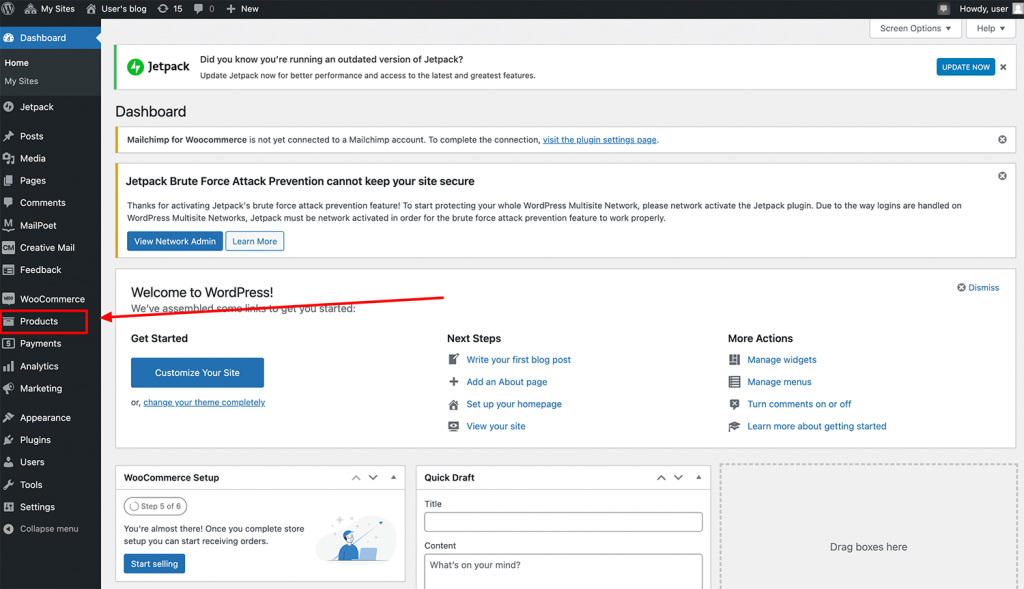This screenshot has height=589, width=1024.
Task: Click the Start selling button
Action: coord(154,564)
